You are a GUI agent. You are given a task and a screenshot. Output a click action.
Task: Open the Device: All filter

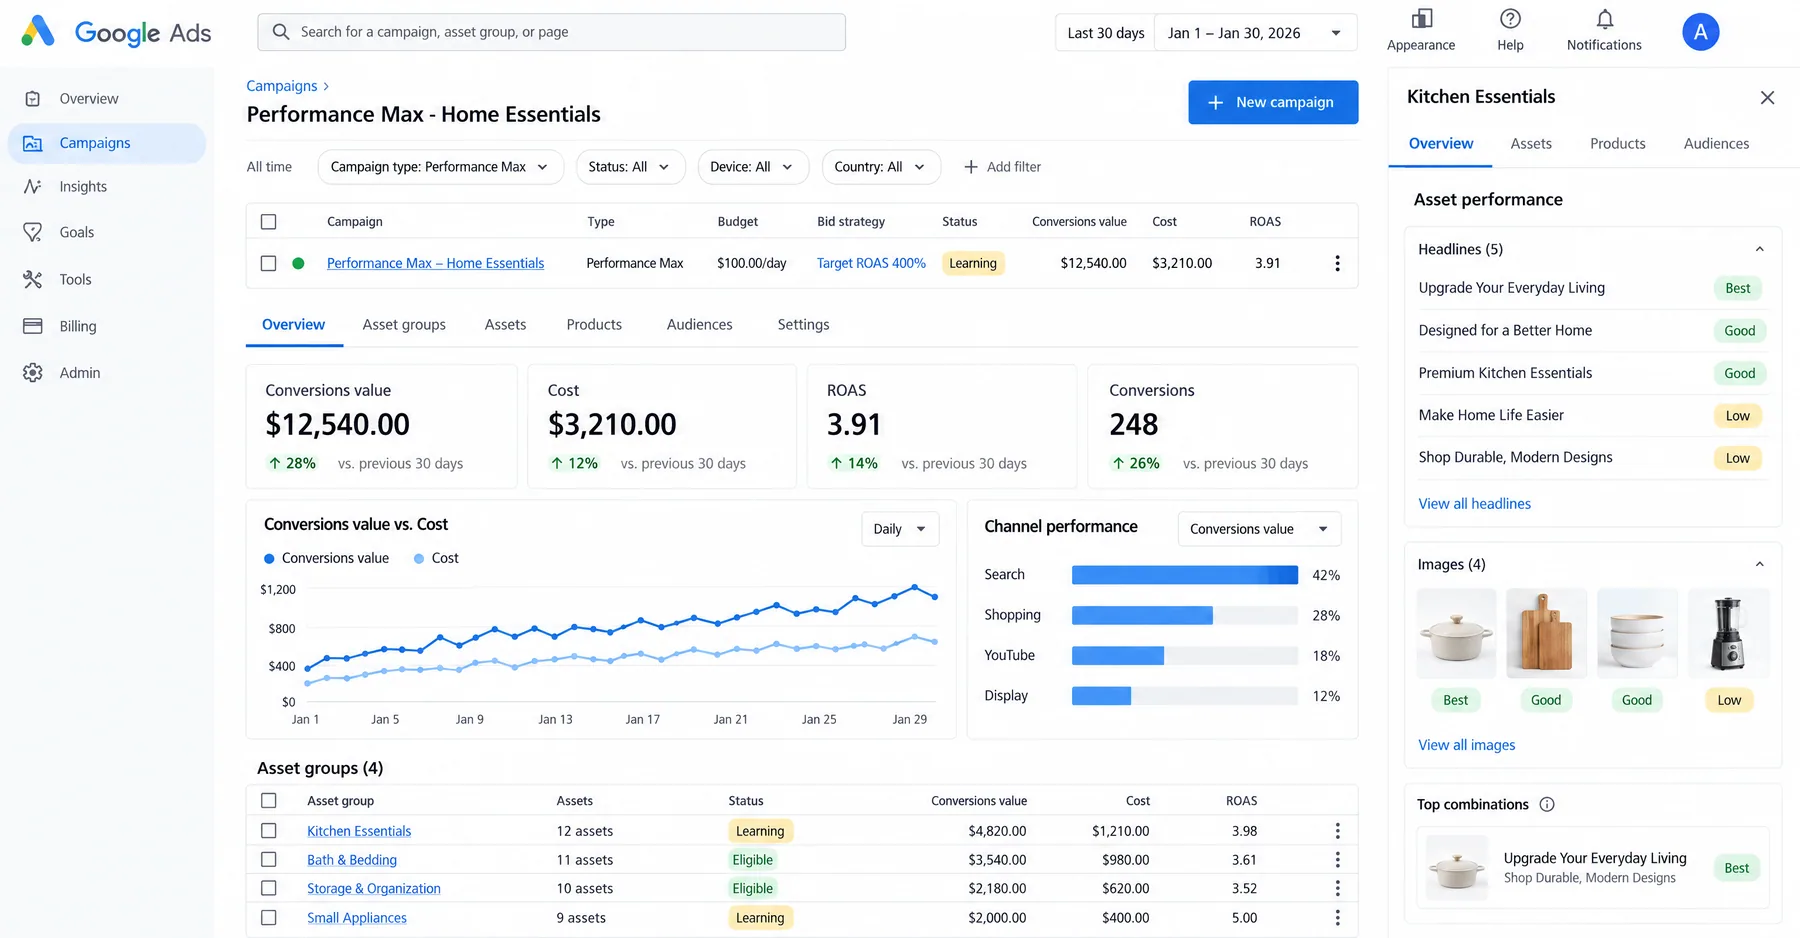click(x=753, y=167)
